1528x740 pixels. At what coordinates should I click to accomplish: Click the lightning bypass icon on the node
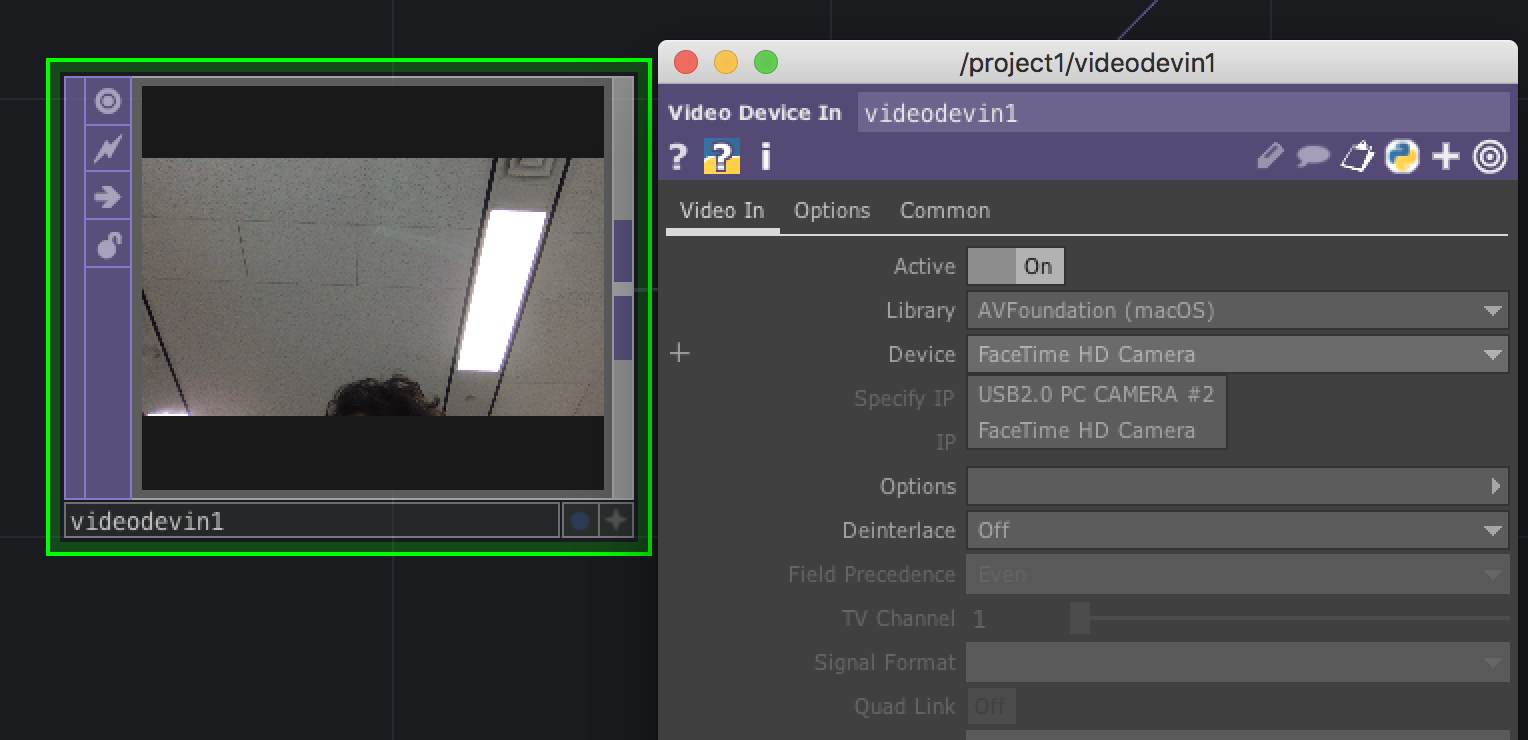(108, 148)
